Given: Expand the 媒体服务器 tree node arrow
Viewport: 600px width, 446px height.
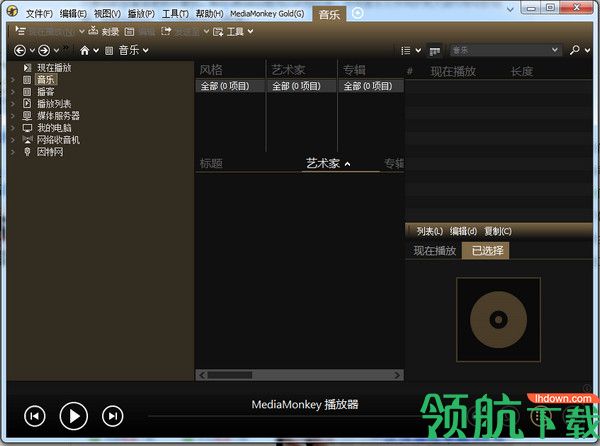Looking at the screenshot, I should (x=13, y=116).
